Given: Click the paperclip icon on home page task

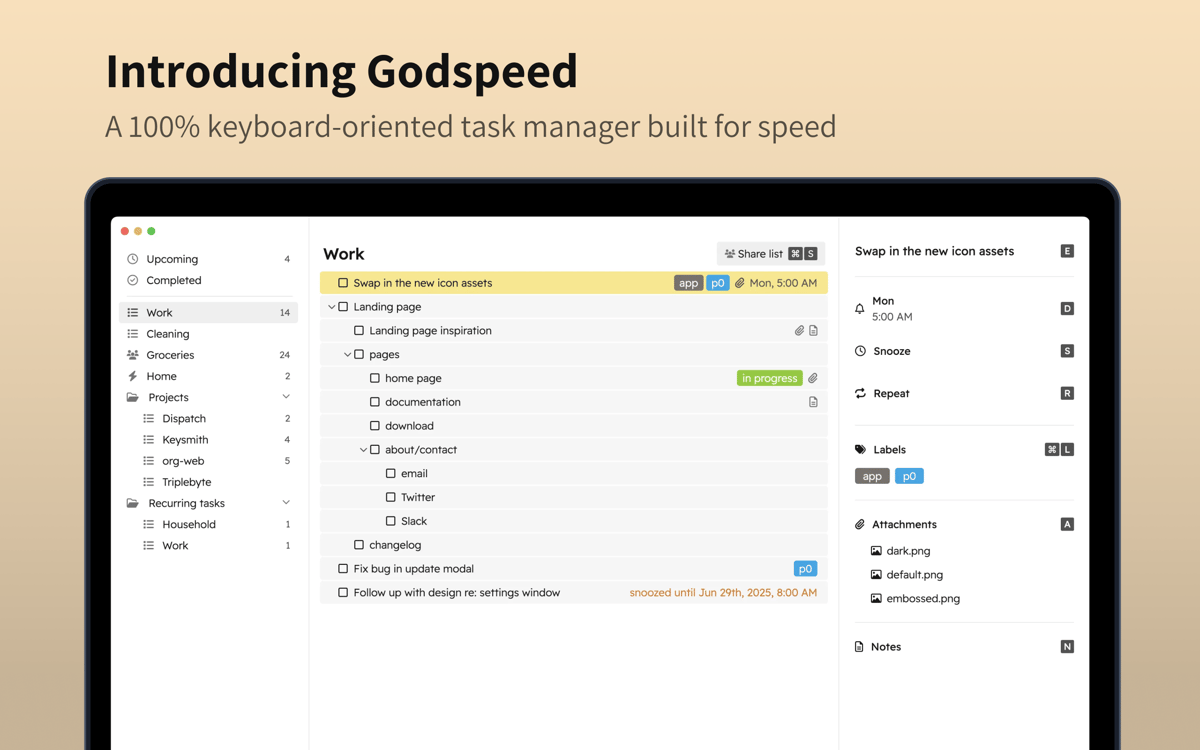Looking at the screenshot, I should pos(813,378).
